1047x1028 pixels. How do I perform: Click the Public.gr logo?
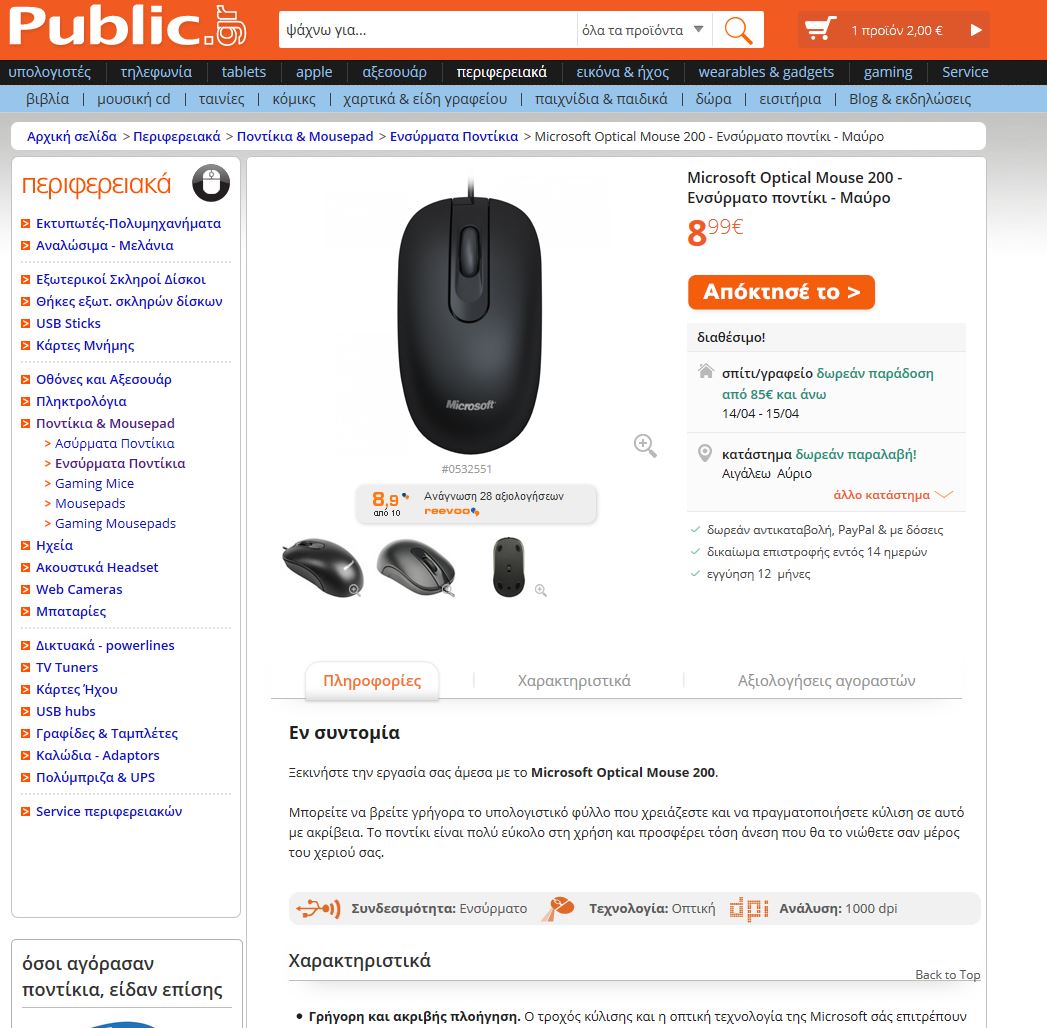click(x=127, y=28)
